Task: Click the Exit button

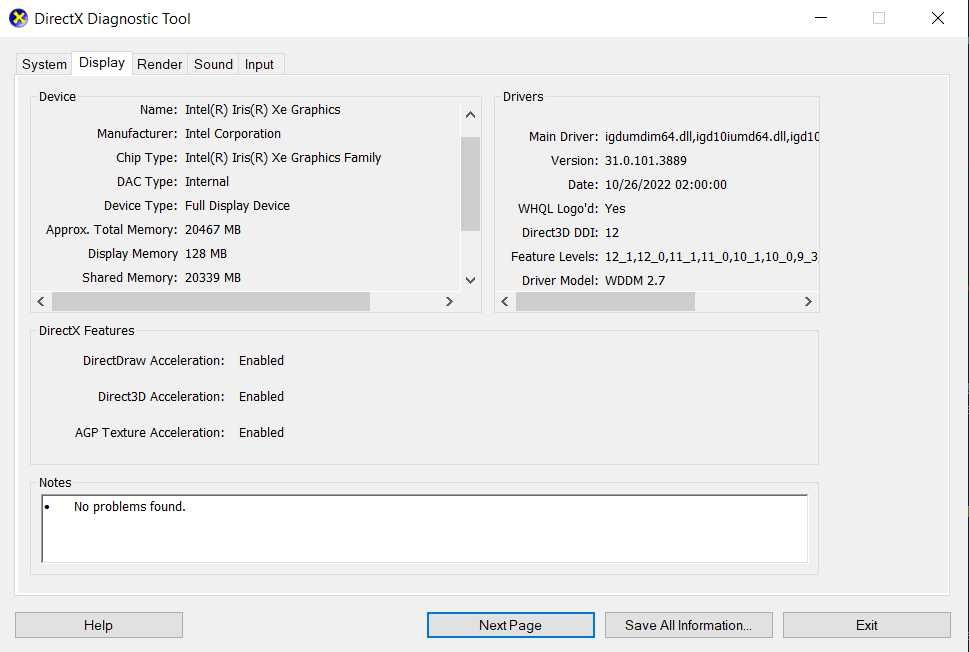Action: point(866,625)
